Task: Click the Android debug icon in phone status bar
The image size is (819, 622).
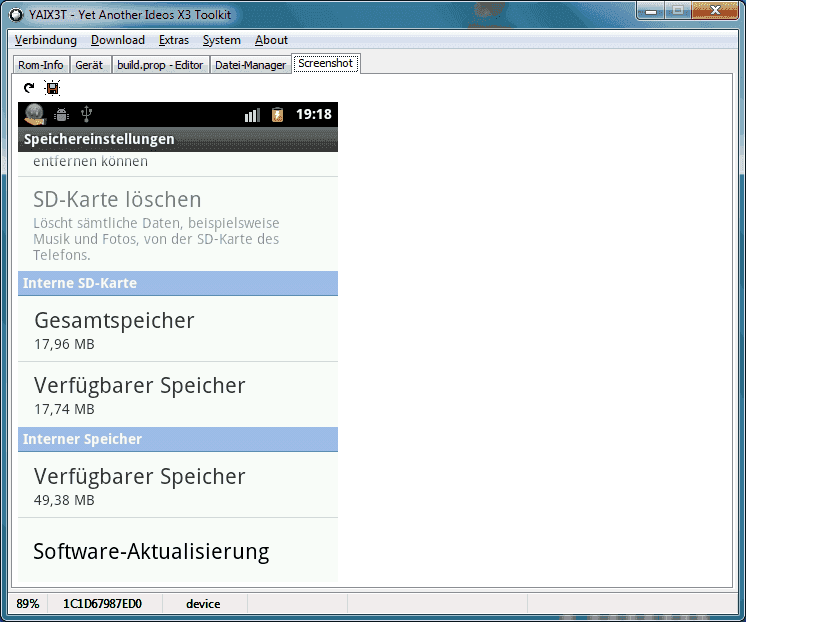Action: pyautogui.click(x=62, y=114)
